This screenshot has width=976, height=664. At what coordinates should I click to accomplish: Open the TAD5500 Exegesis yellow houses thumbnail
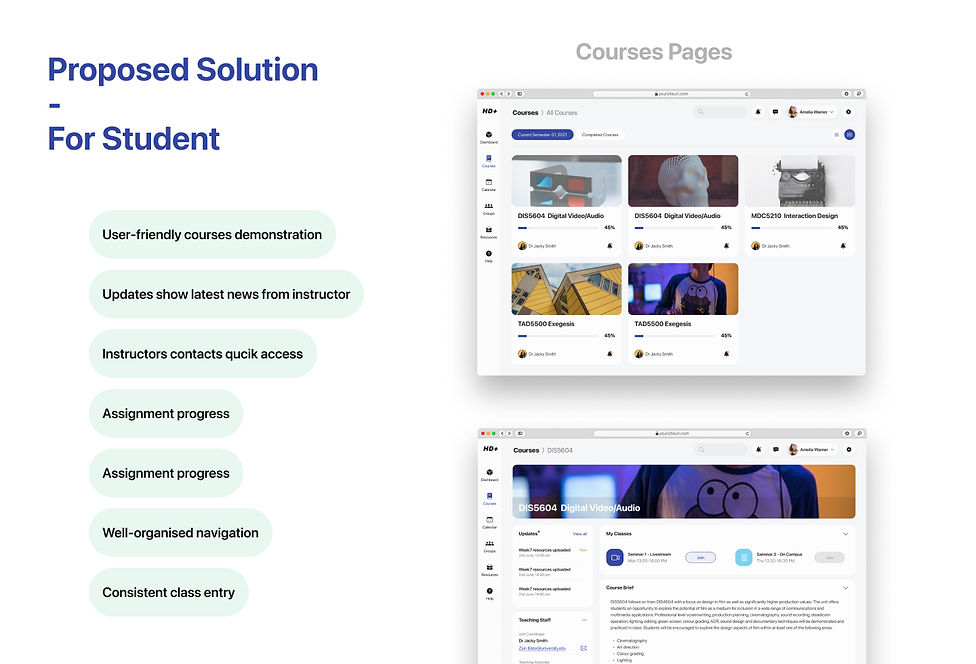pos(566,289)
